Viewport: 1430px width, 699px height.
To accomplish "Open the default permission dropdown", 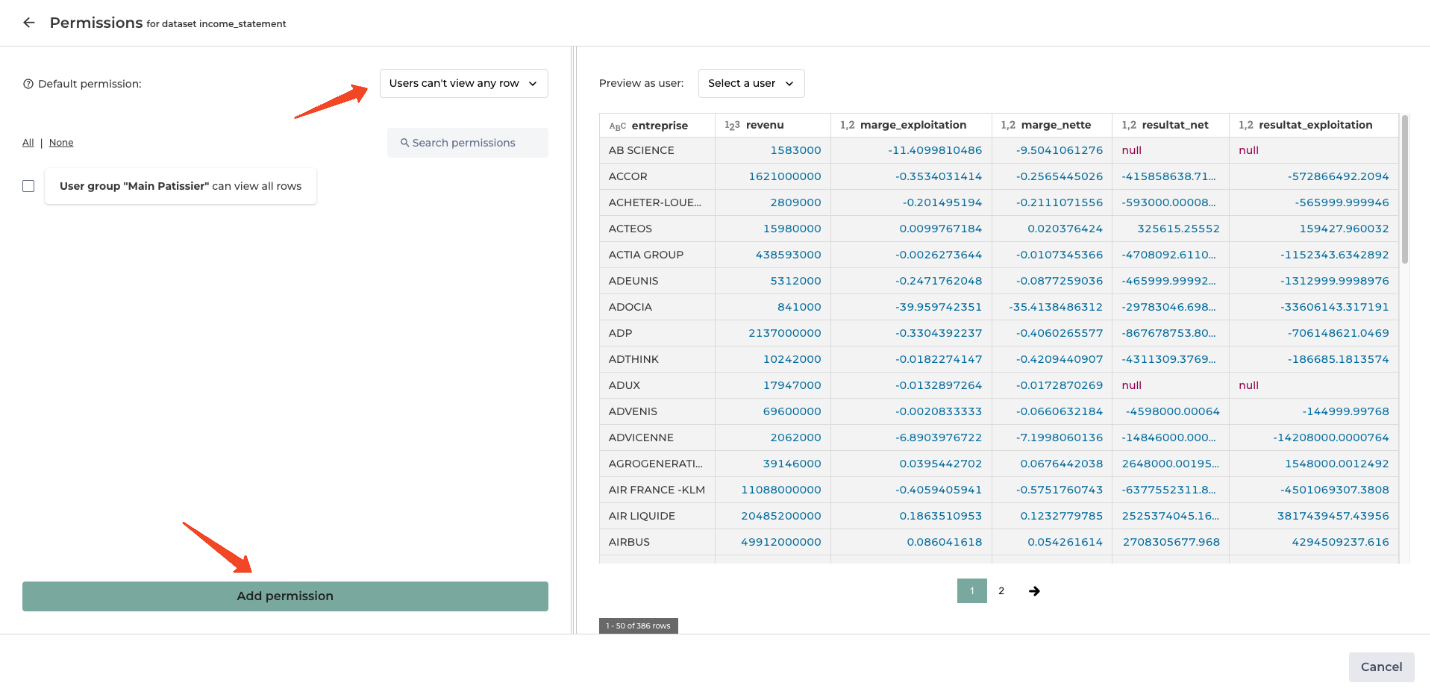I will (x=464, y=83).
